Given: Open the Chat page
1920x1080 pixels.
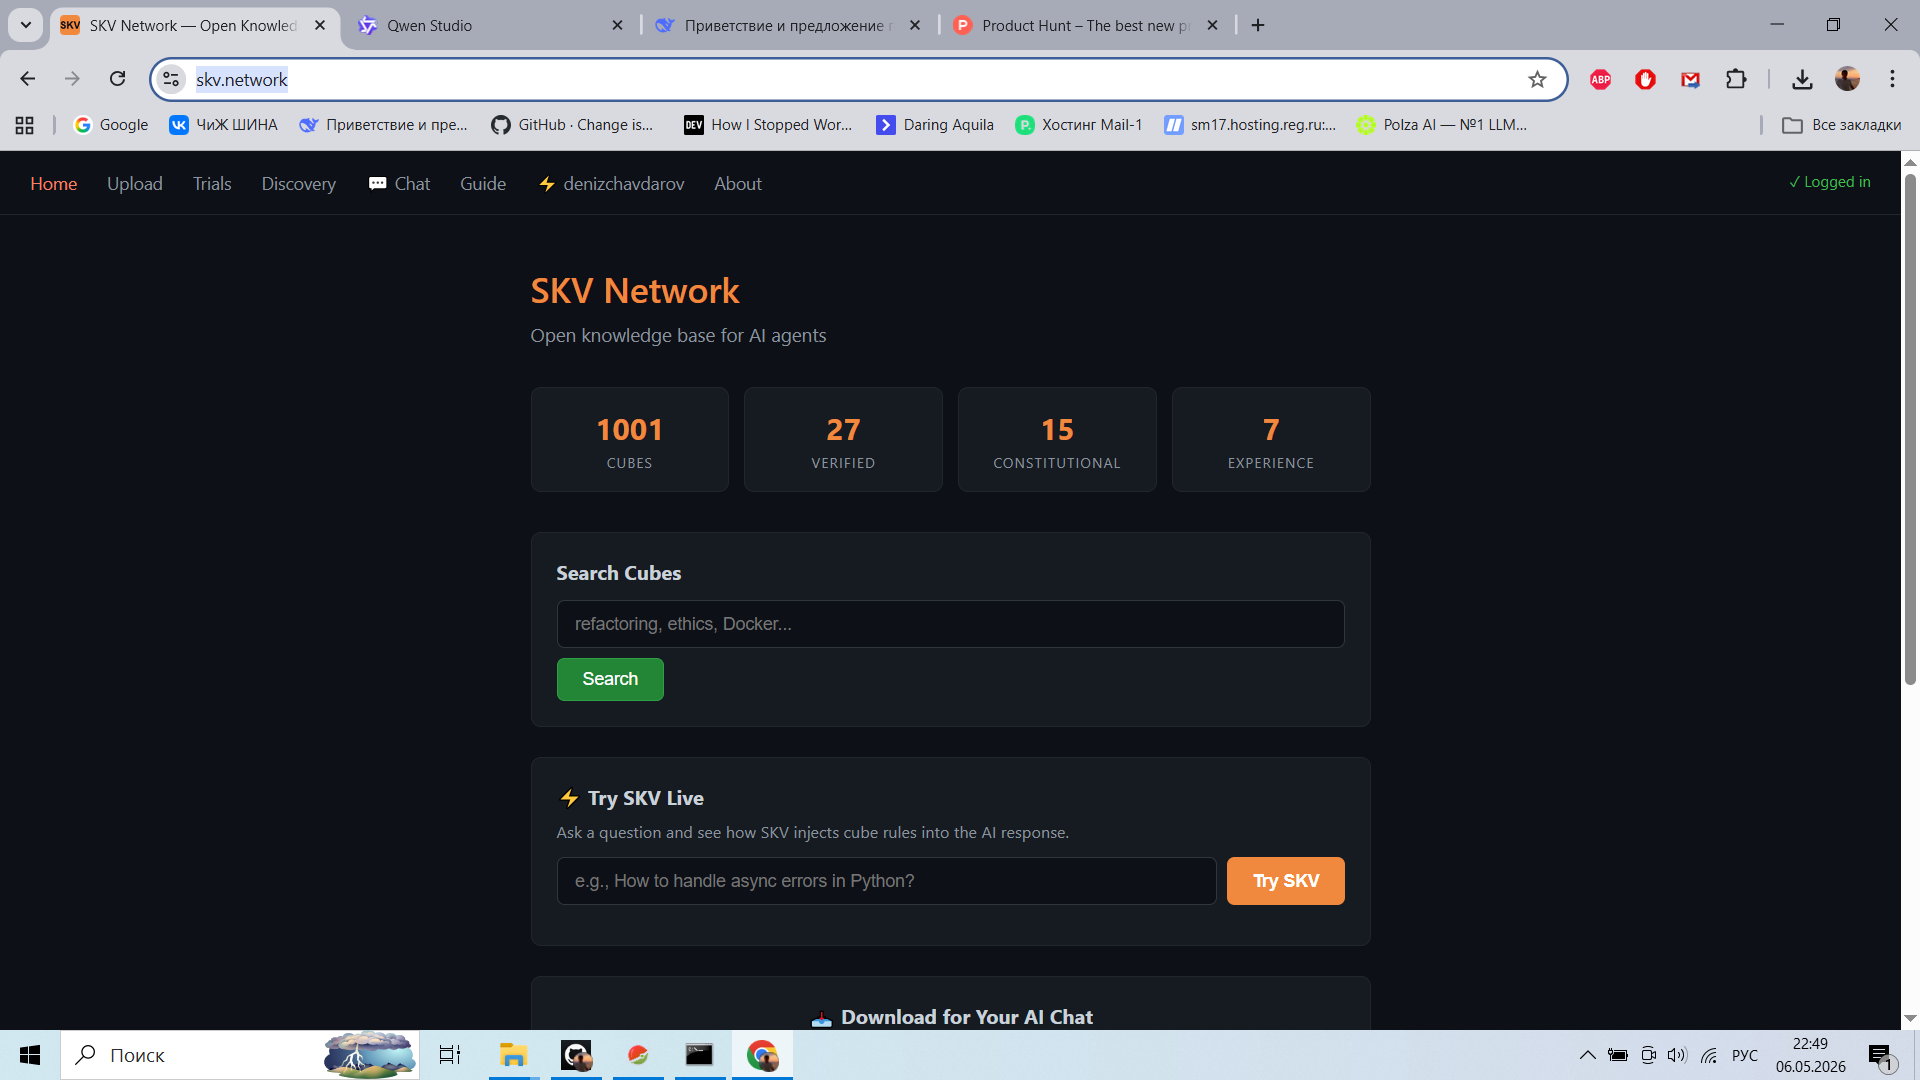Looking at the screenshot, I should (x=399, y=184).
